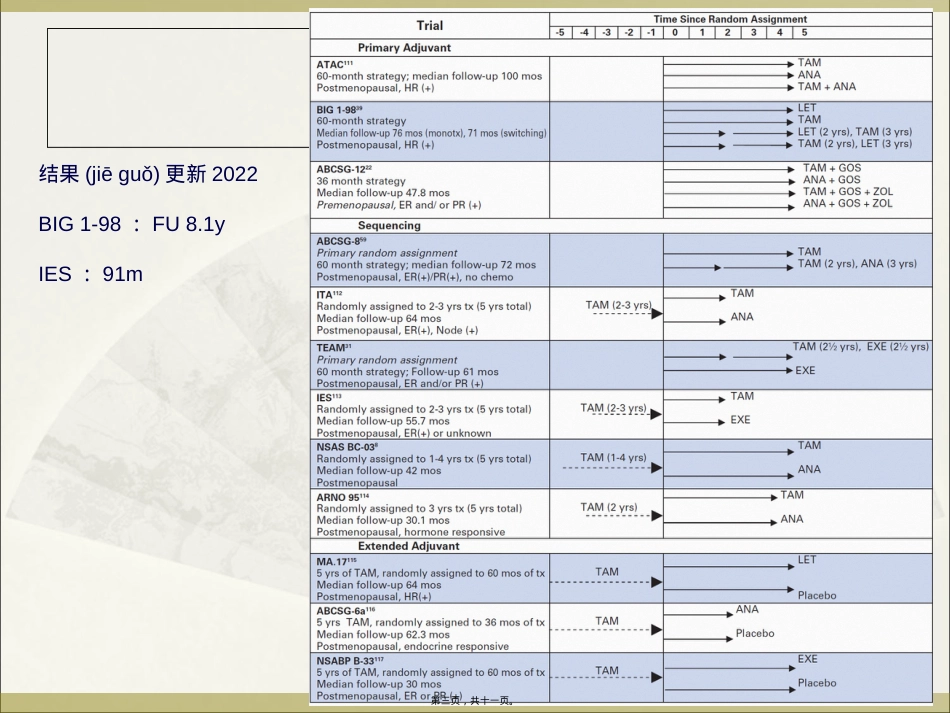Click 'LET' arm label in MA.17 row

[806, 560]
